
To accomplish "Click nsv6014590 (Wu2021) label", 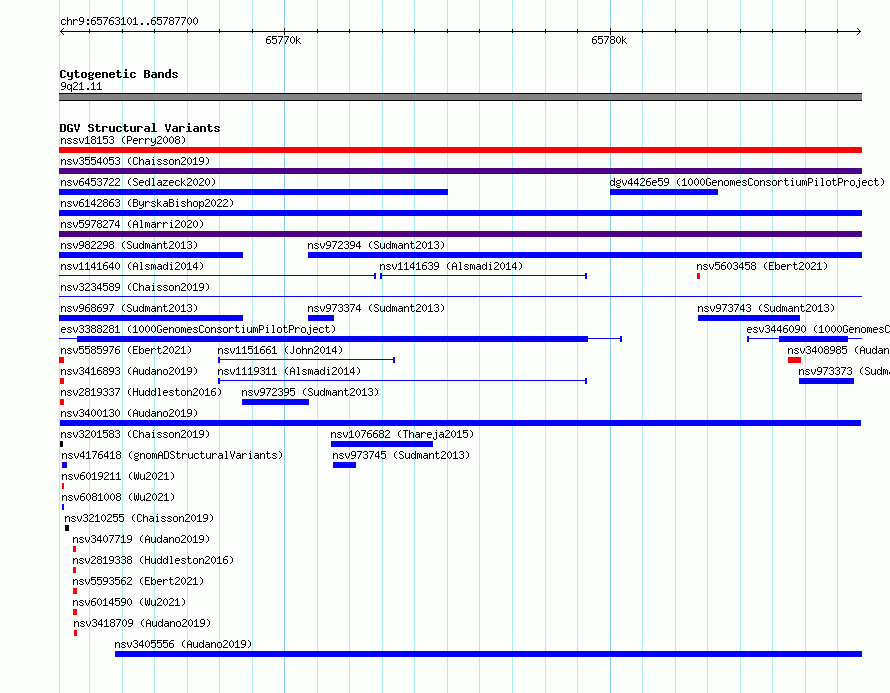I will [129, 602].
